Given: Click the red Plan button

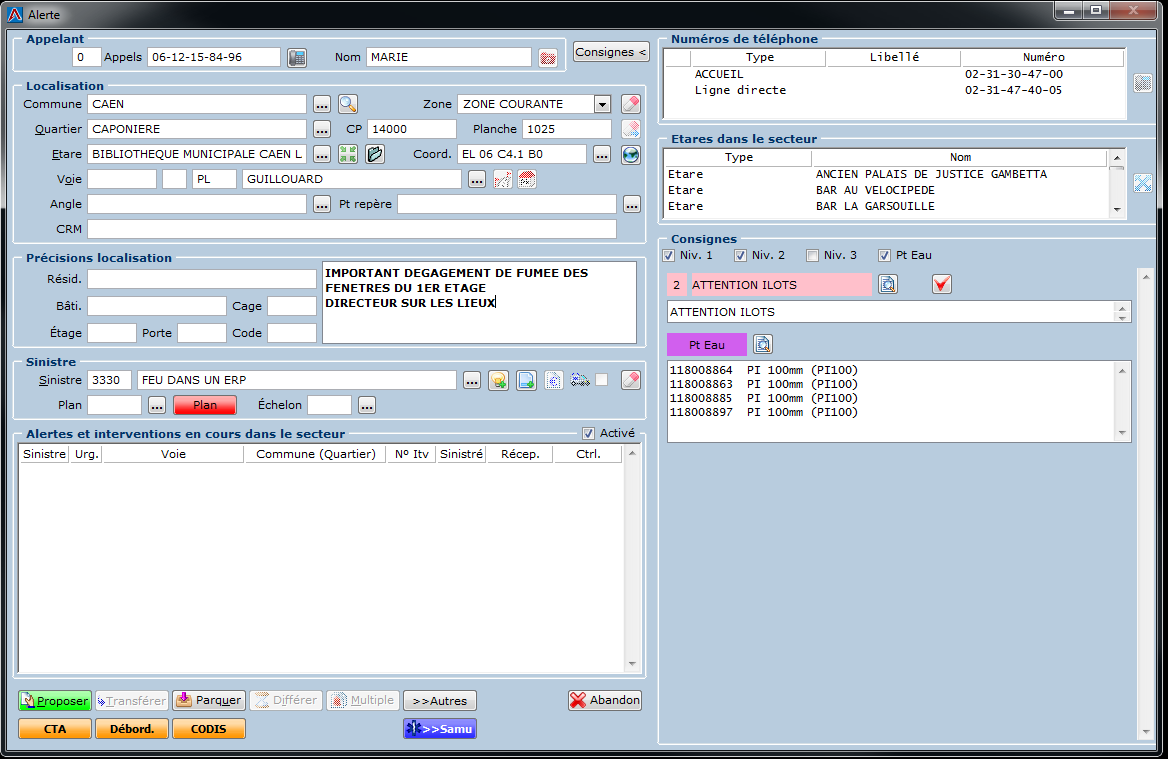Looking at the screenshot, I should (205, 405).
